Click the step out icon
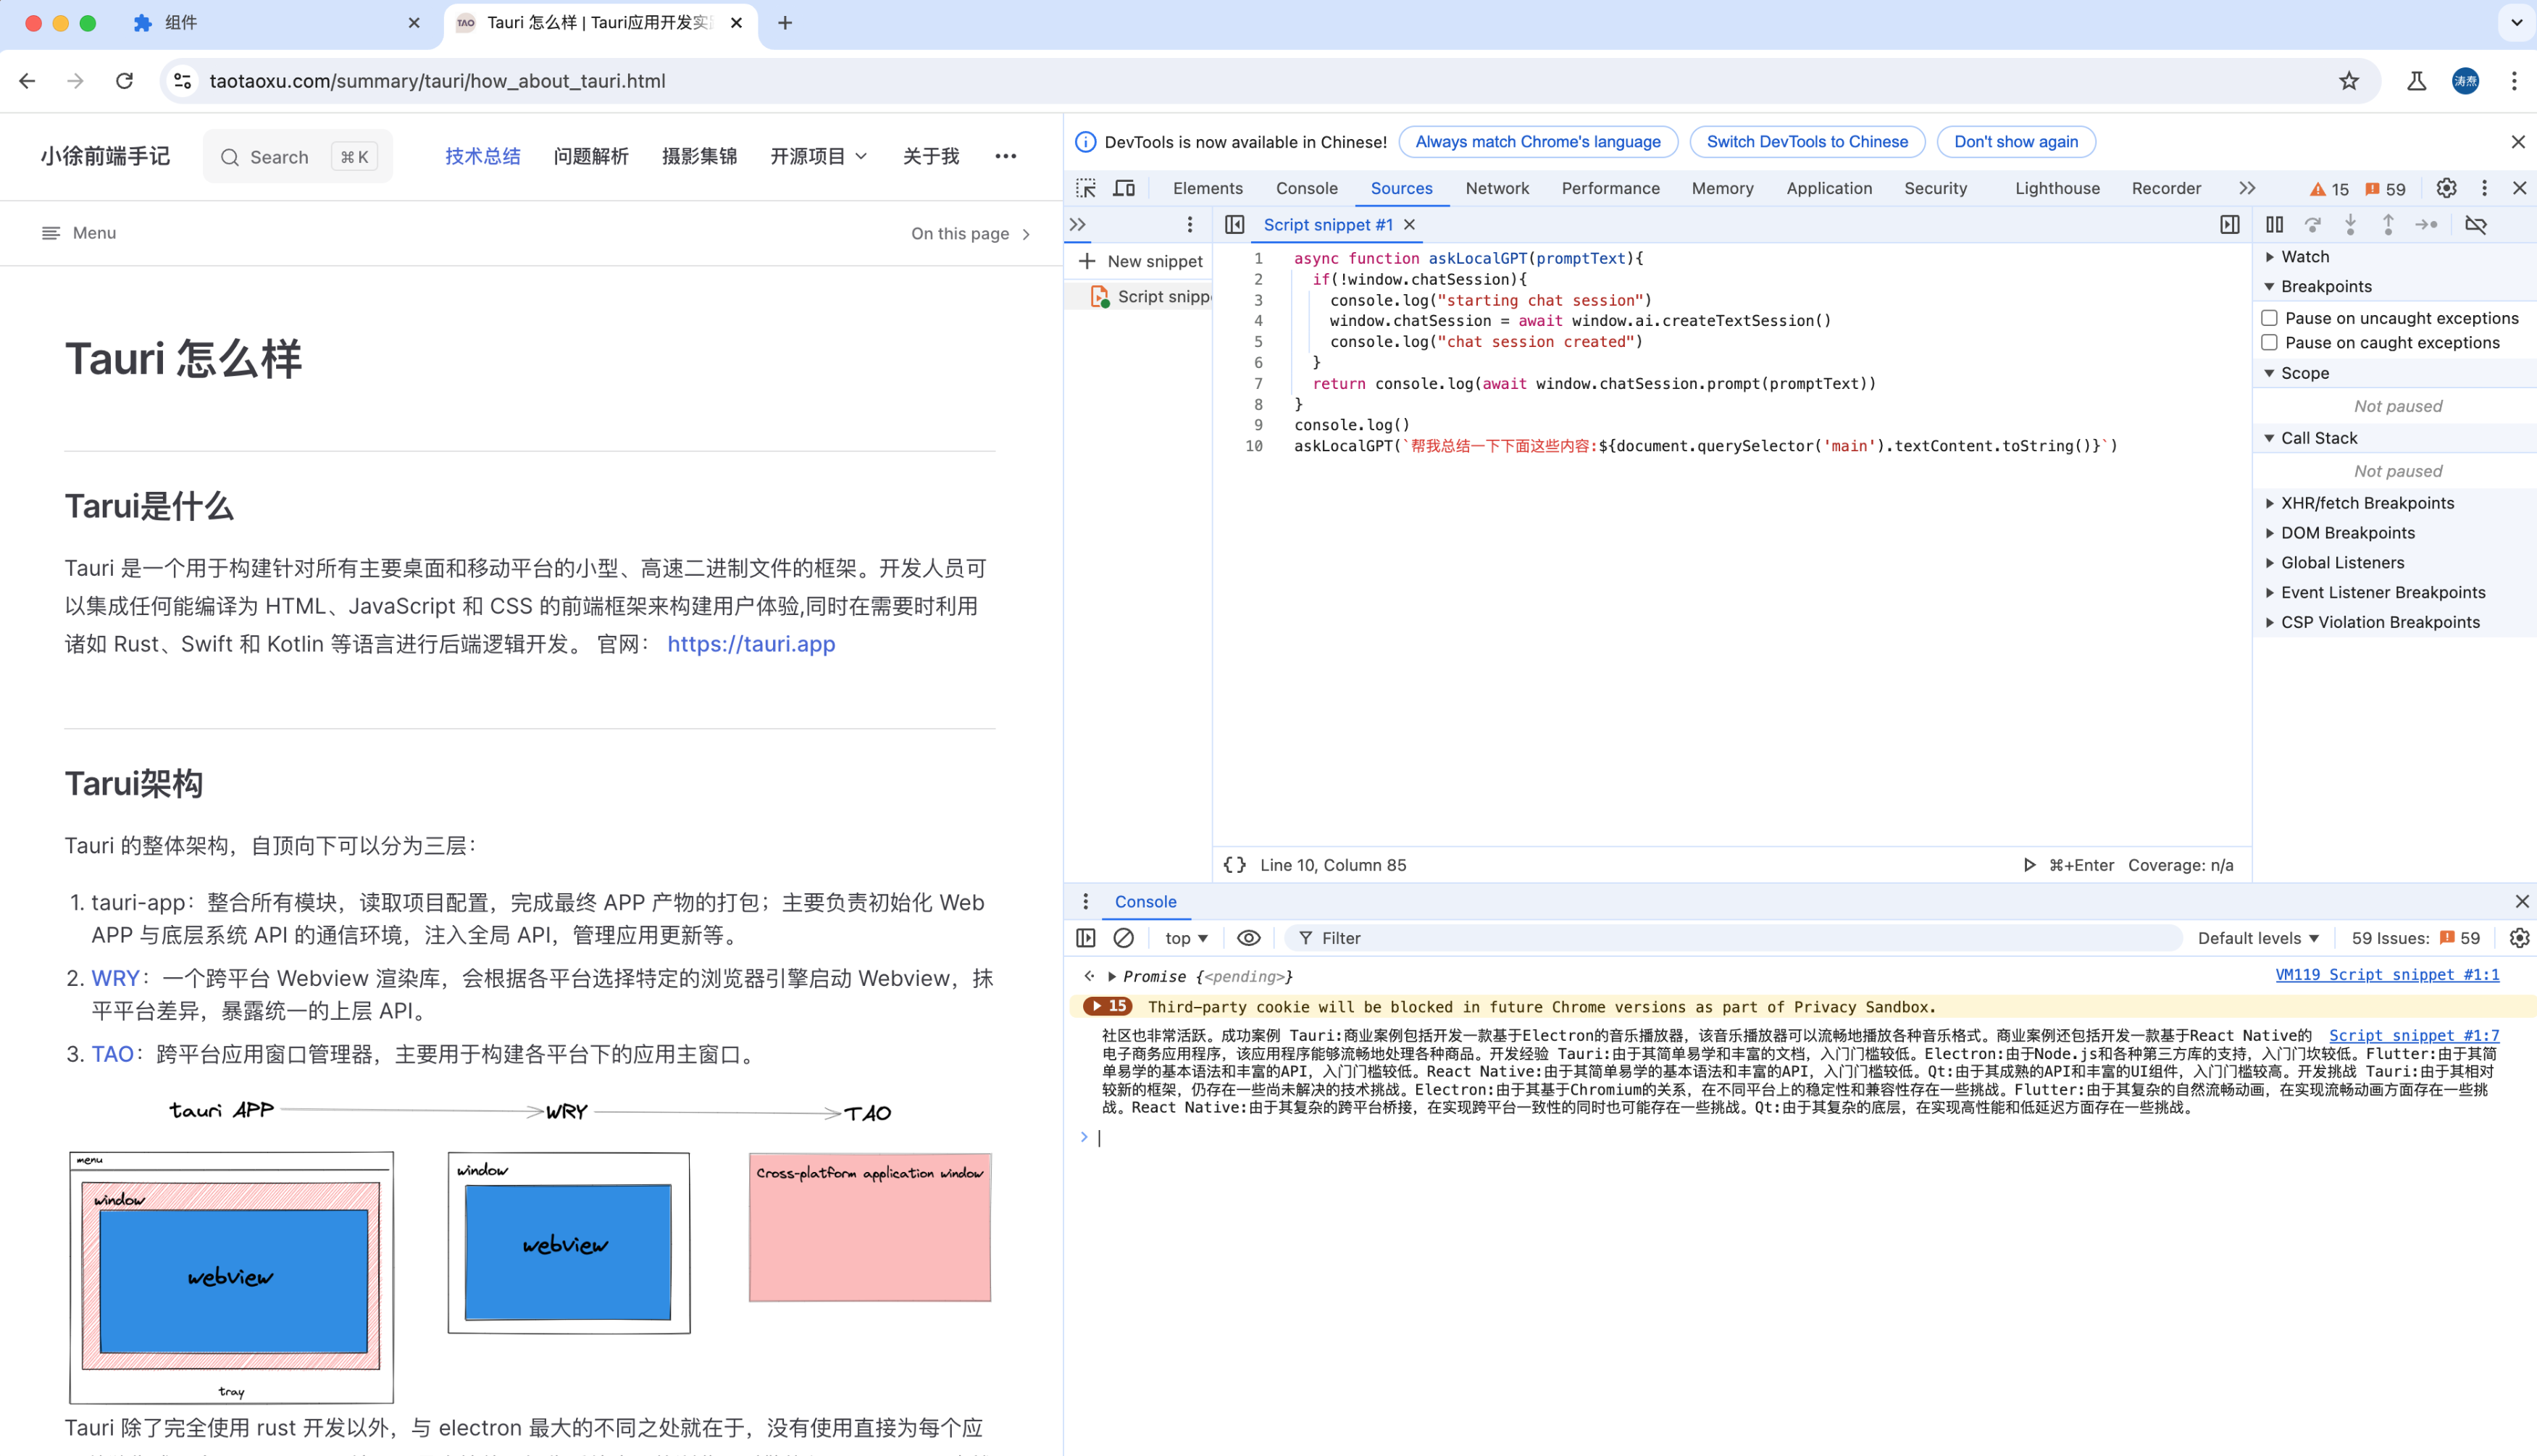The width and height of the screenshot is (2537, 1456). pos(2388,225)
